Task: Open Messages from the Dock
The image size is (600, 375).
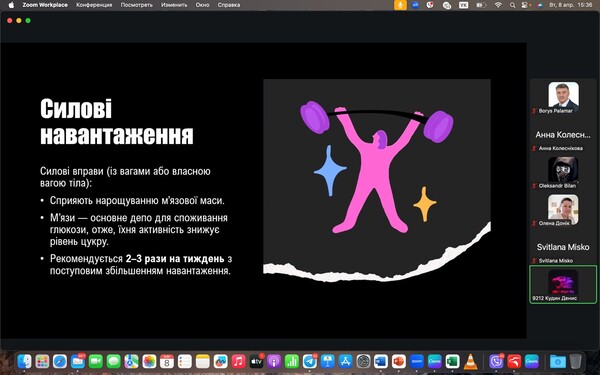Action: pos(114,361)
